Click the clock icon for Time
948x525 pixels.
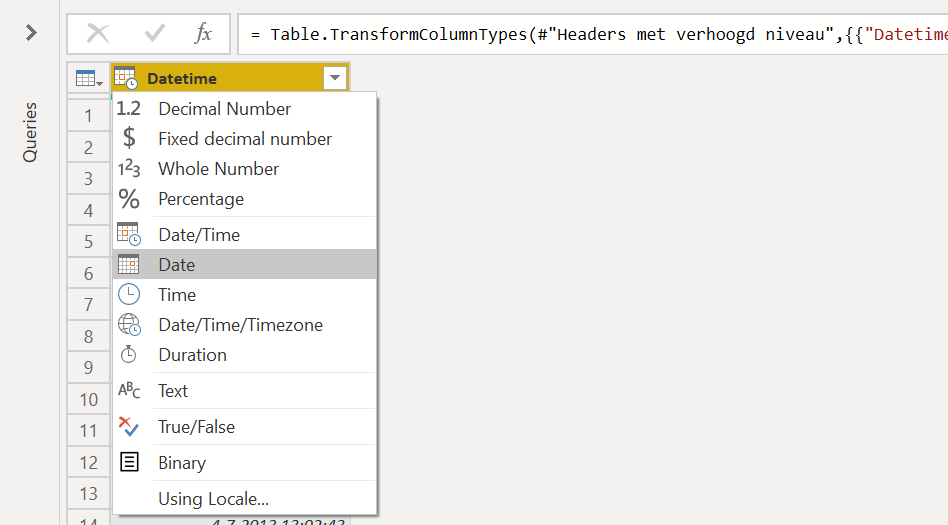point(129,295)
